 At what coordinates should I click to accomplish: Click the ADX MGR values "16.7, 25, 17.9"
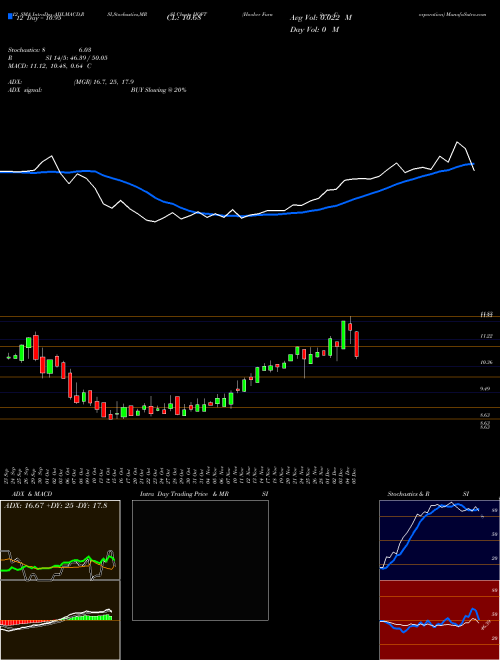pyautogui.click(x=113, y=82)
